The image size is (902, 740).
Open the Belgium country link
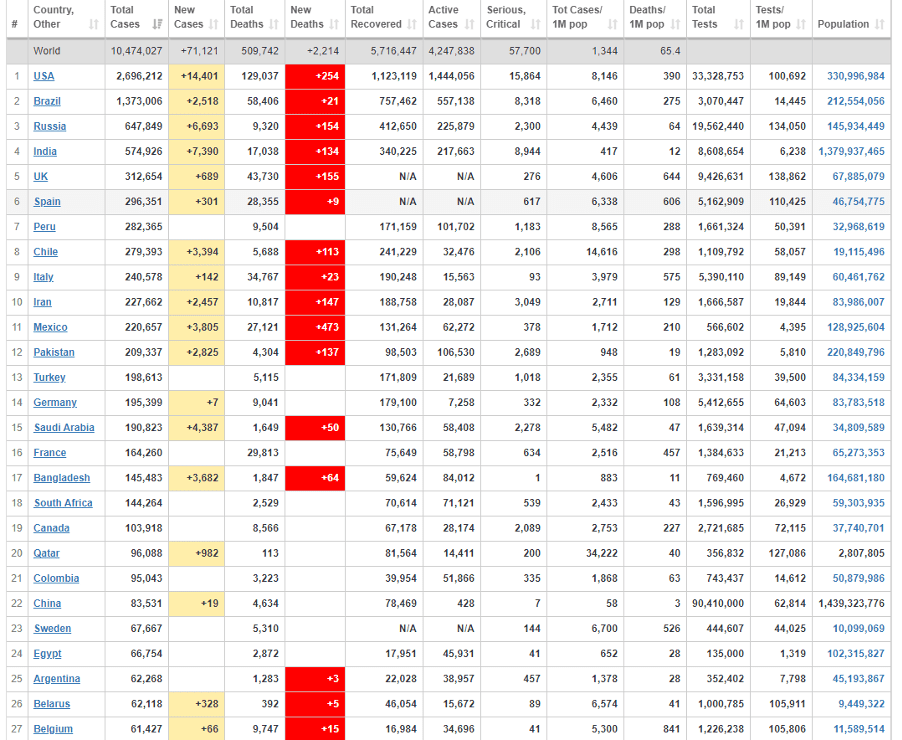[53, 729]
